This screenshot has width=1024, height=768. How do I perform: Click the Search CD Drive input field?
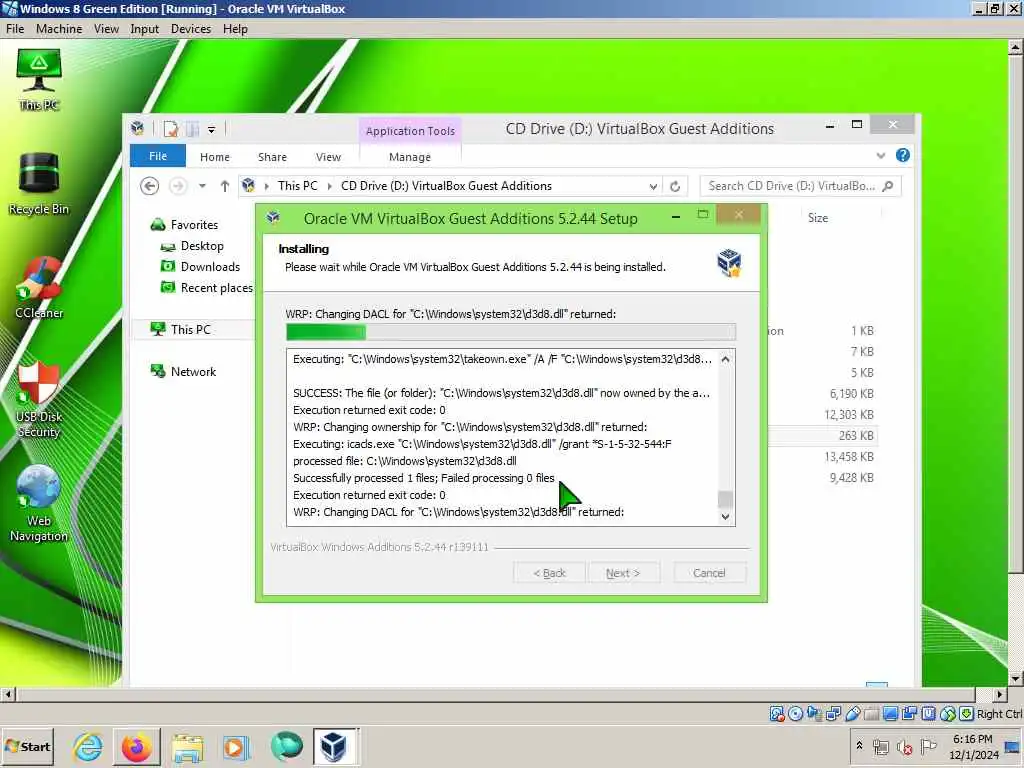pyautogui.click(x=801, y=186)
